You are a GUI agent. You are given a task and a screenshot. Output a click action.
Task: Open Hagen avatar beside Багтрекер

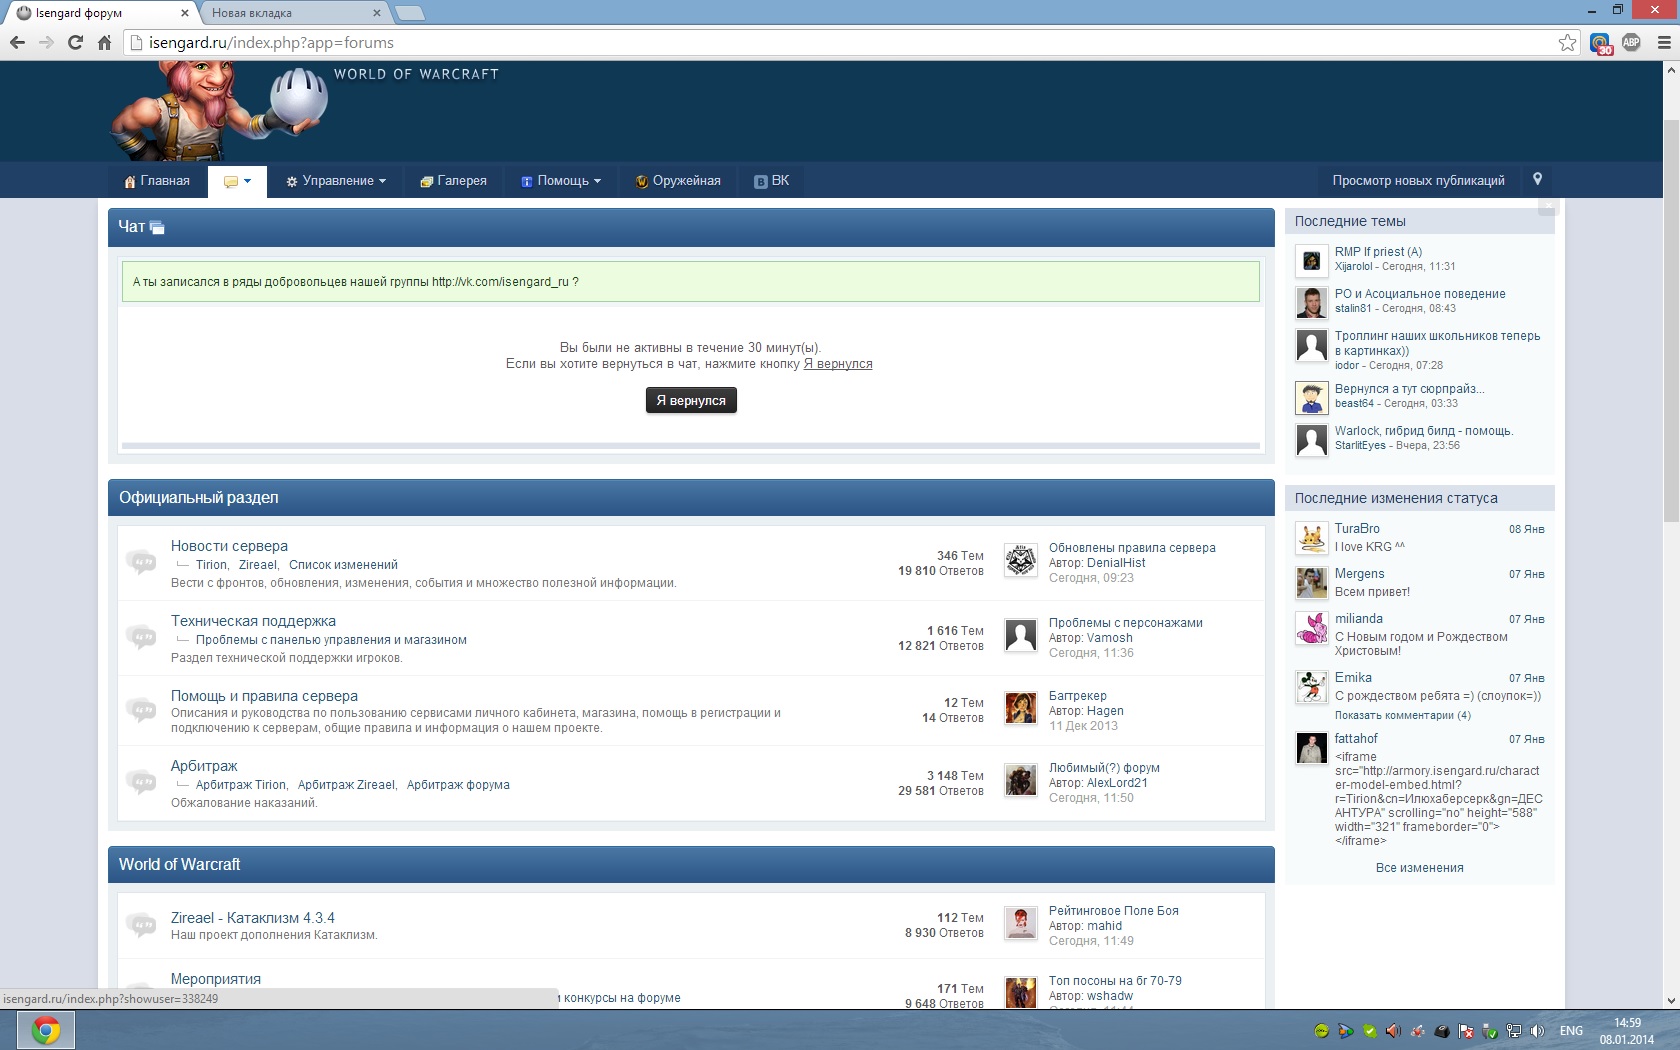pos(1021,708)
